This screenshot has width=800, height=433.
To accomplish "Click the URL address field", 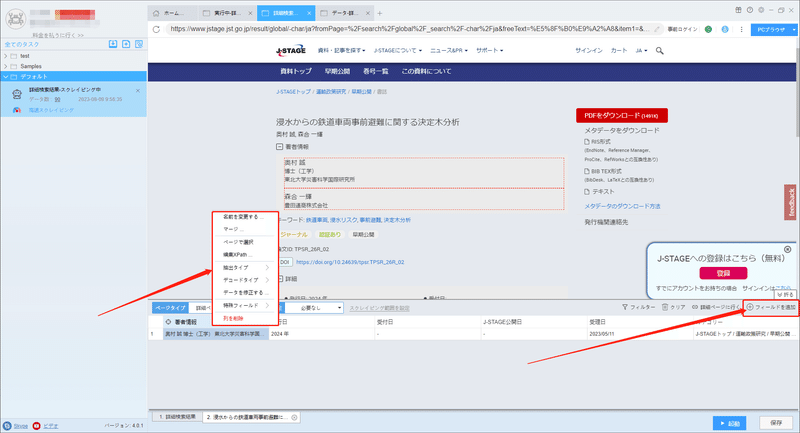I will coord(409,29).
